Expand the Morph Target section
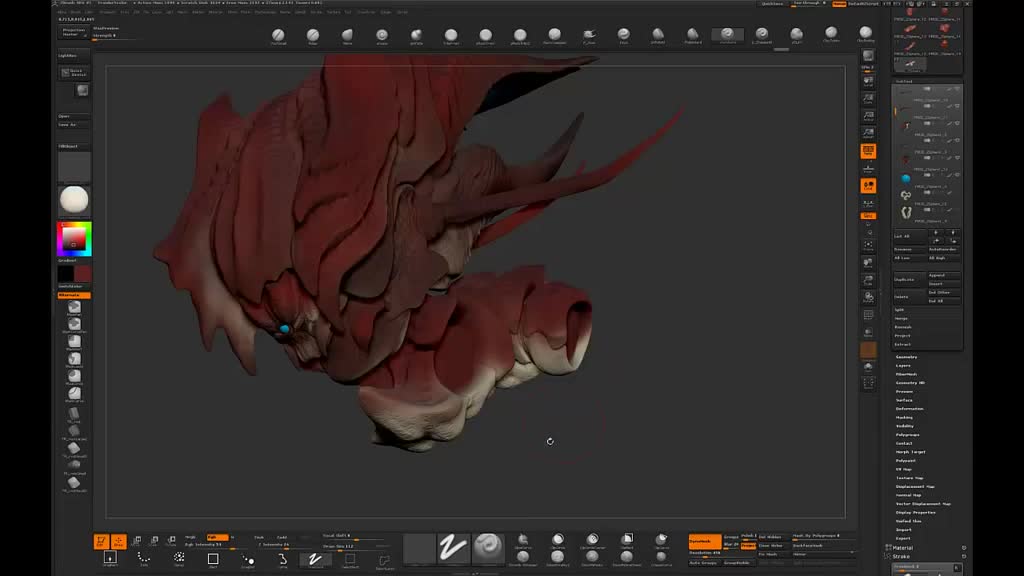1024x576 pixels. [x=911, y=452]
